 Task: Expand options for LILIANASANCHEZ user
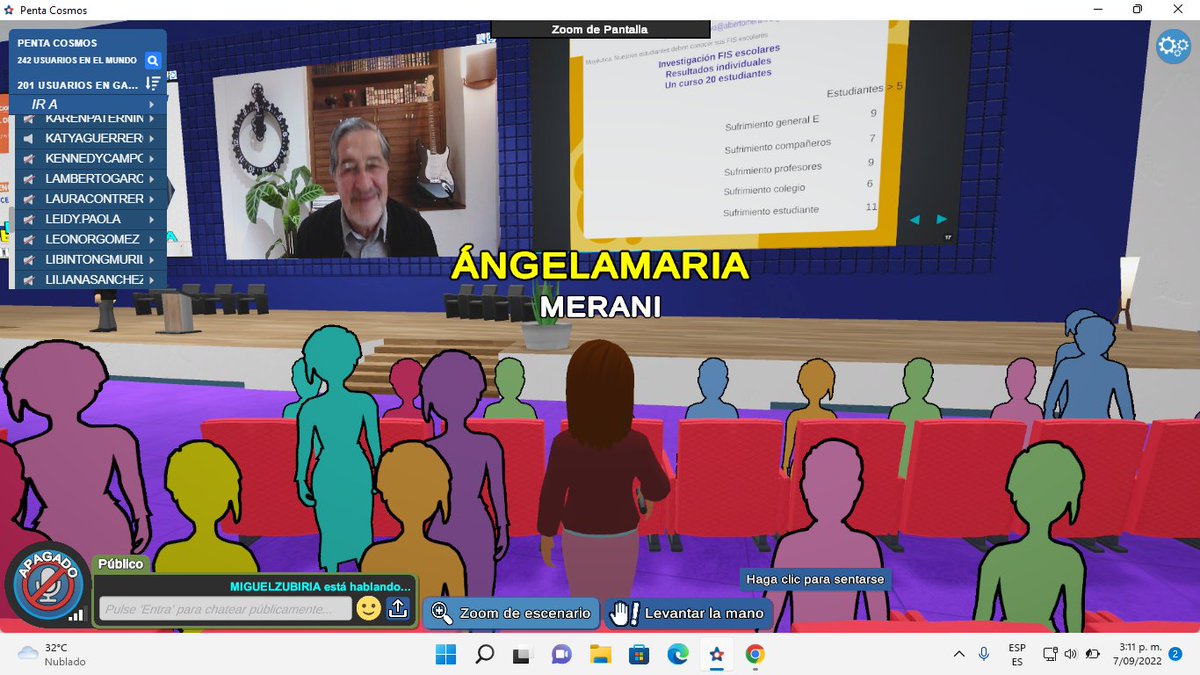[x=152, y=279]
